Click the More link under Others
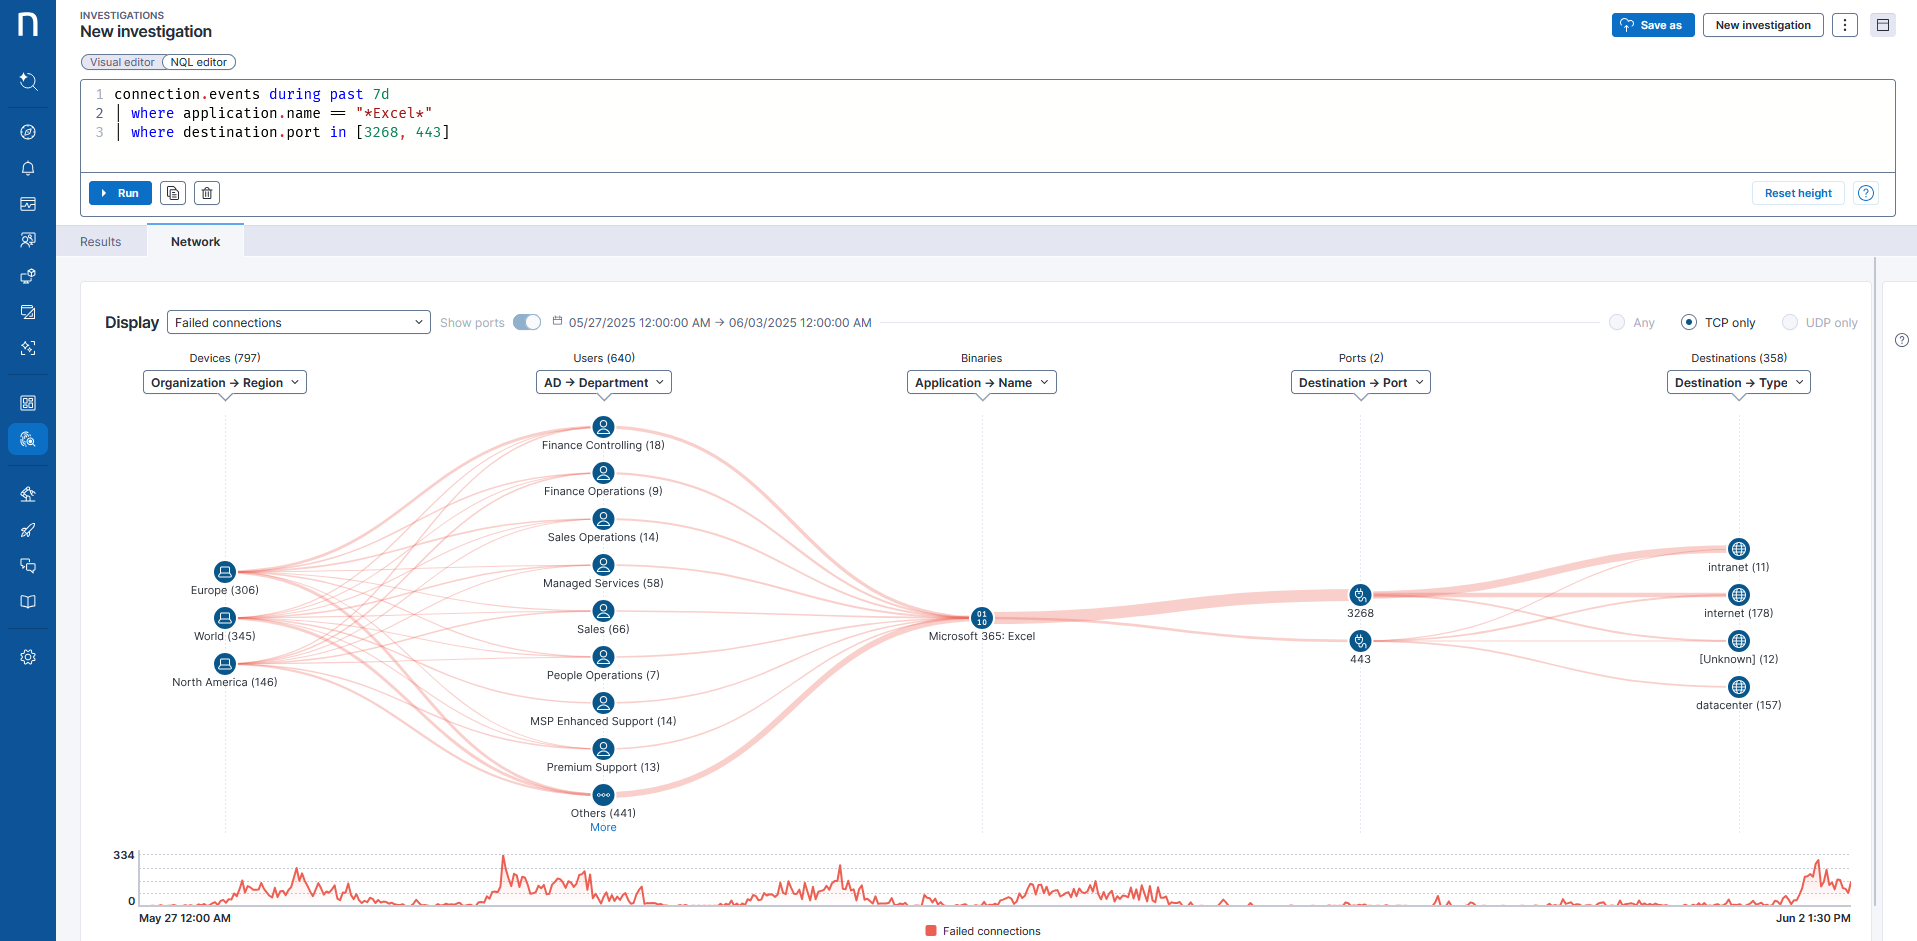 pyautogui.click(x=603, y=827)
